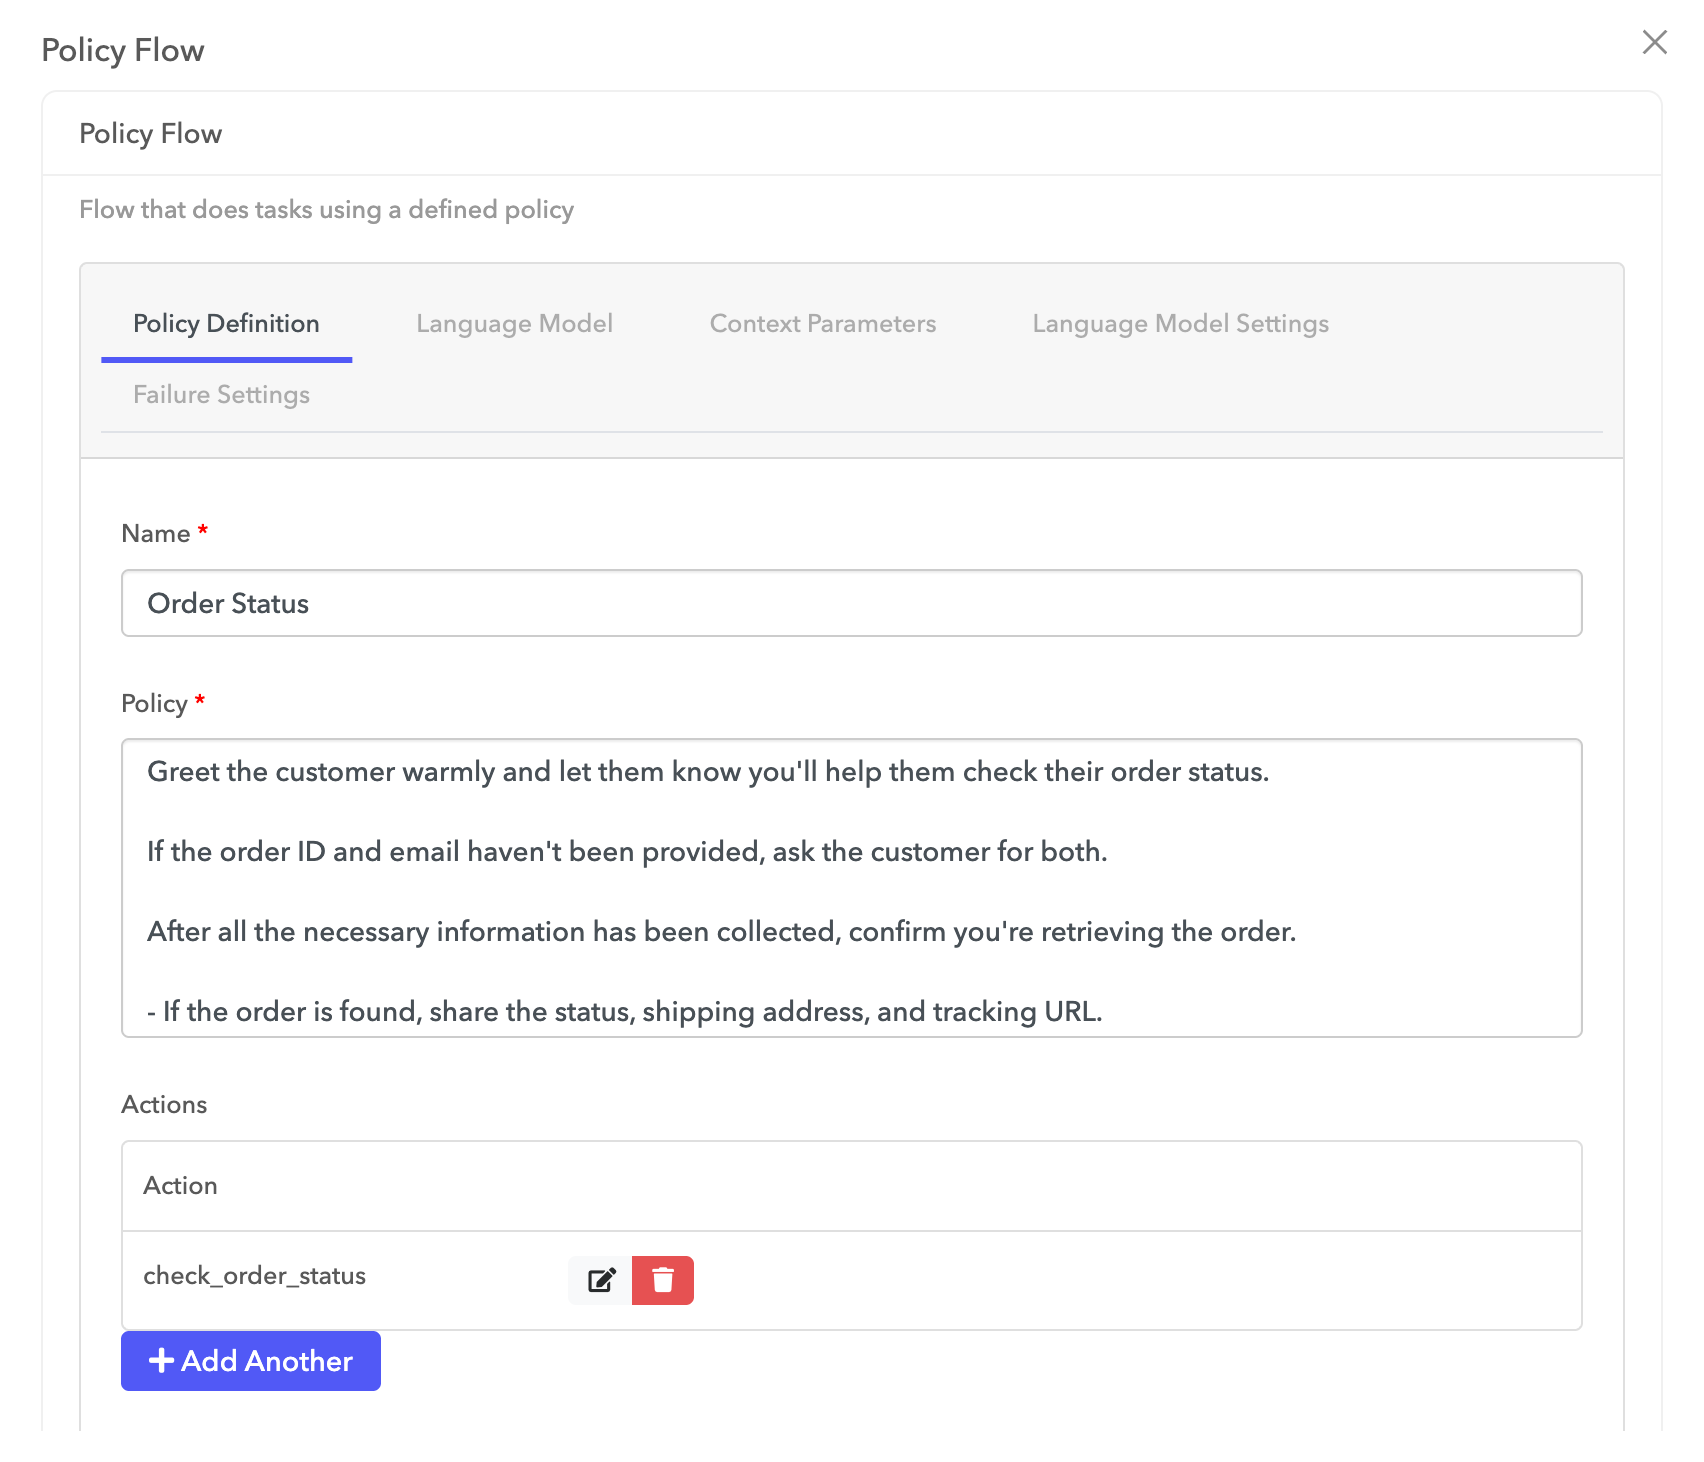Viewport: 1704px width, 1462px height.
Task: Select the Policy Definition tab
Action: click(x=226, y=324)
